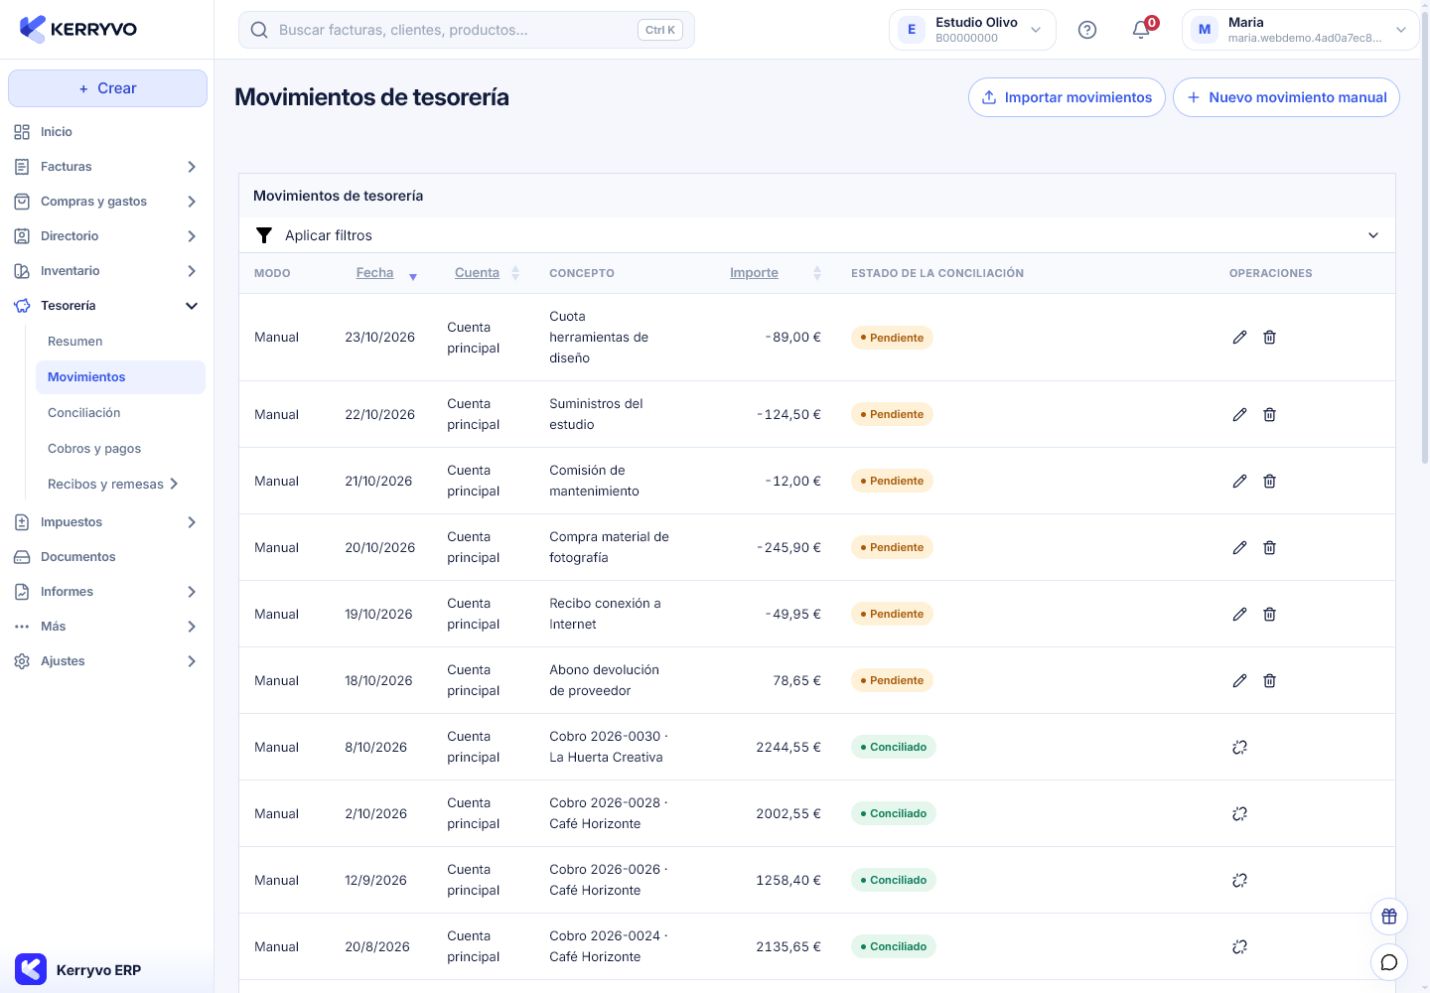Delete the Compra material de fotografía movement
This screenshot has height=993, width=1430.
coord(1269,547)
